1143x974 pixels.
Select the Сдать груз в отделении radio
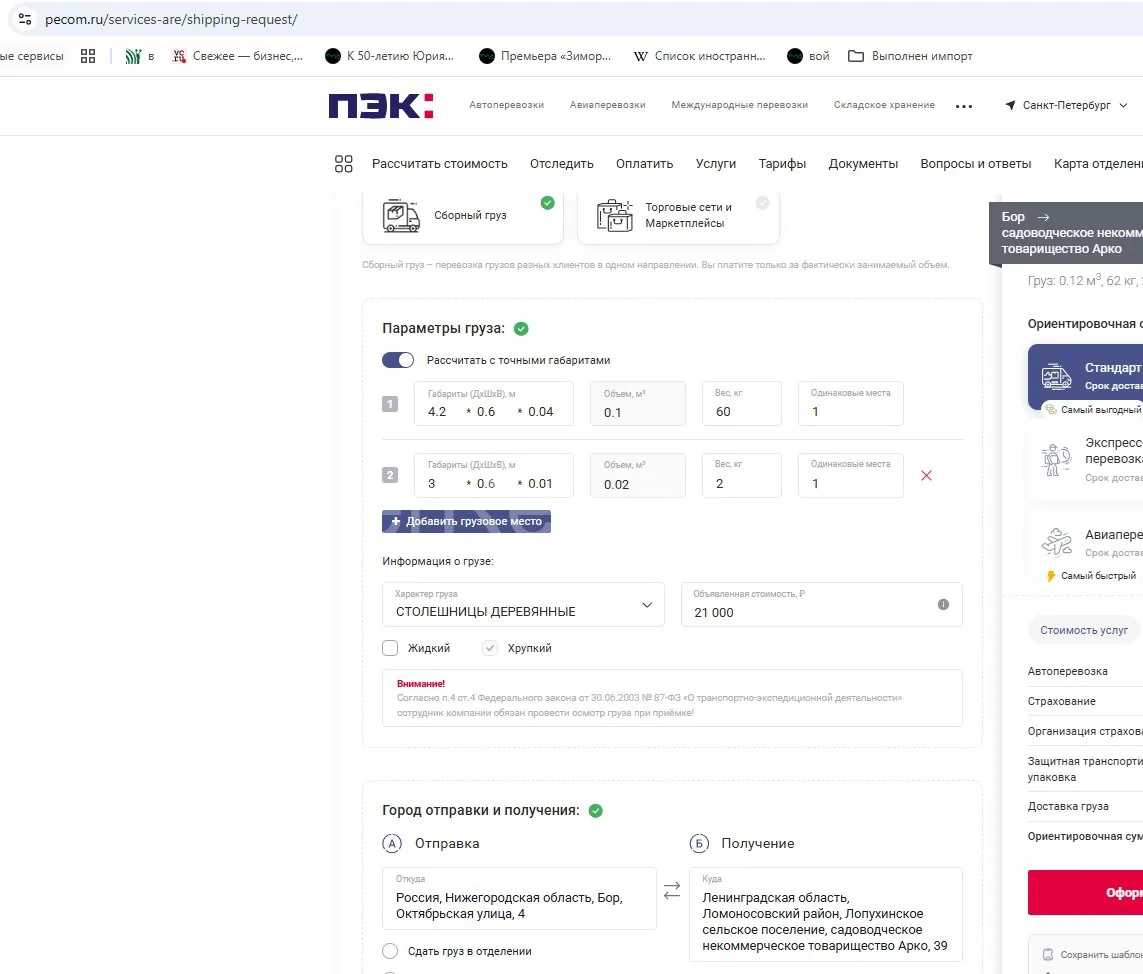[390, 951]
